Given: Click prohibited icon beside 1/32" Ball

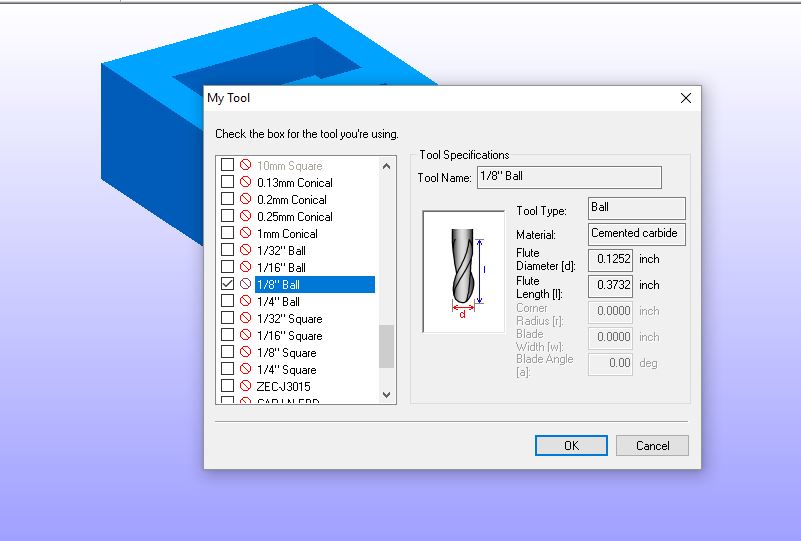Looking at the screenshot, I should (x=246, y=250).
